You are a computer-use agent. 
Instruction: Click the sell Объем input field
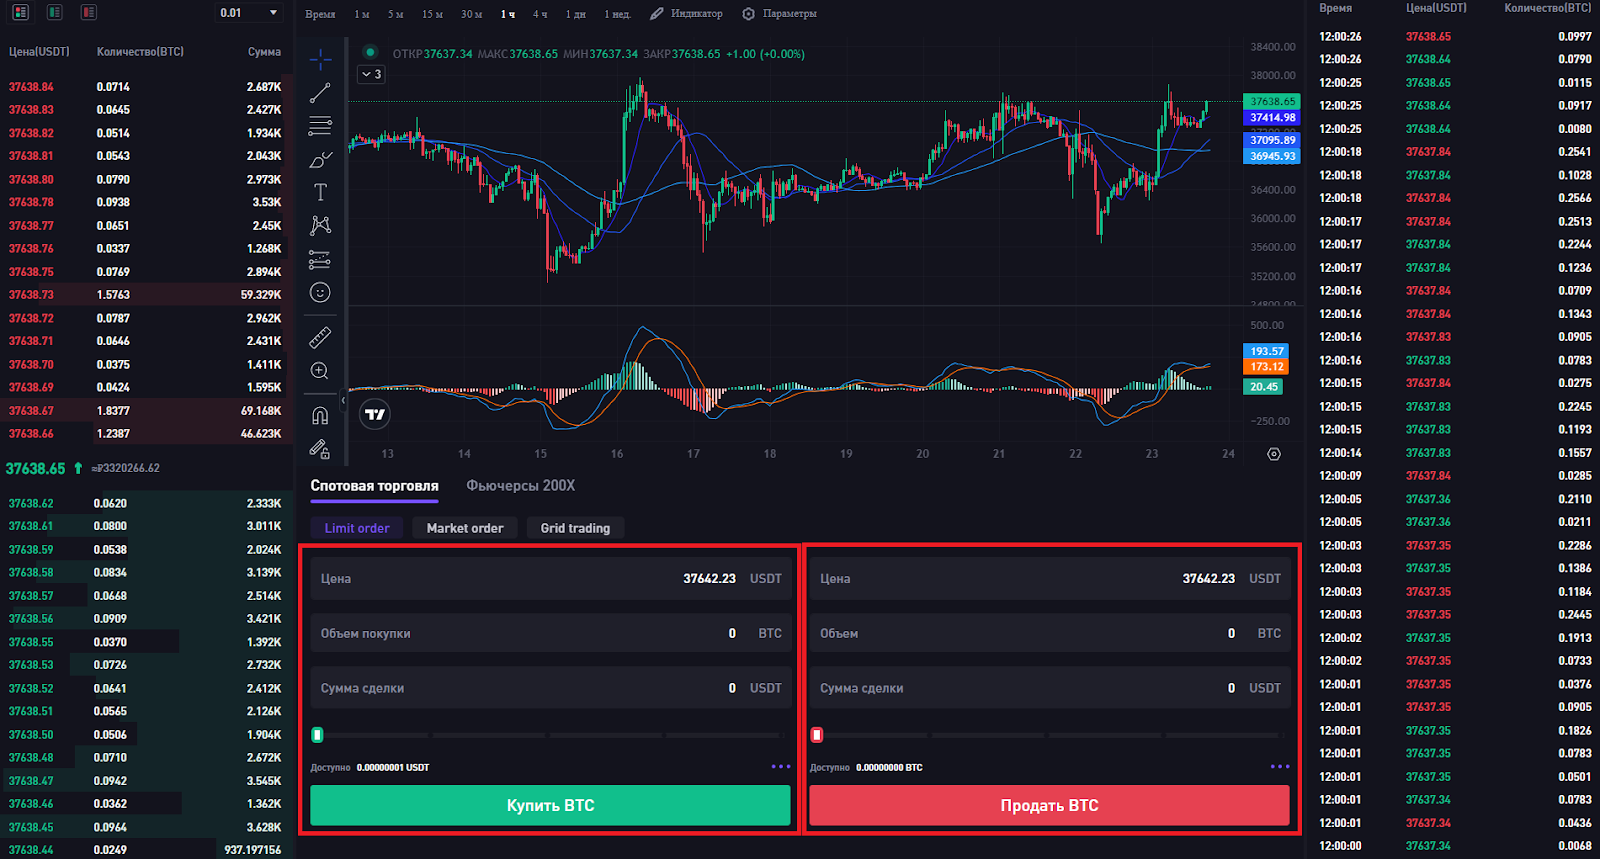pyautogui.click(x=1050, y=633)
